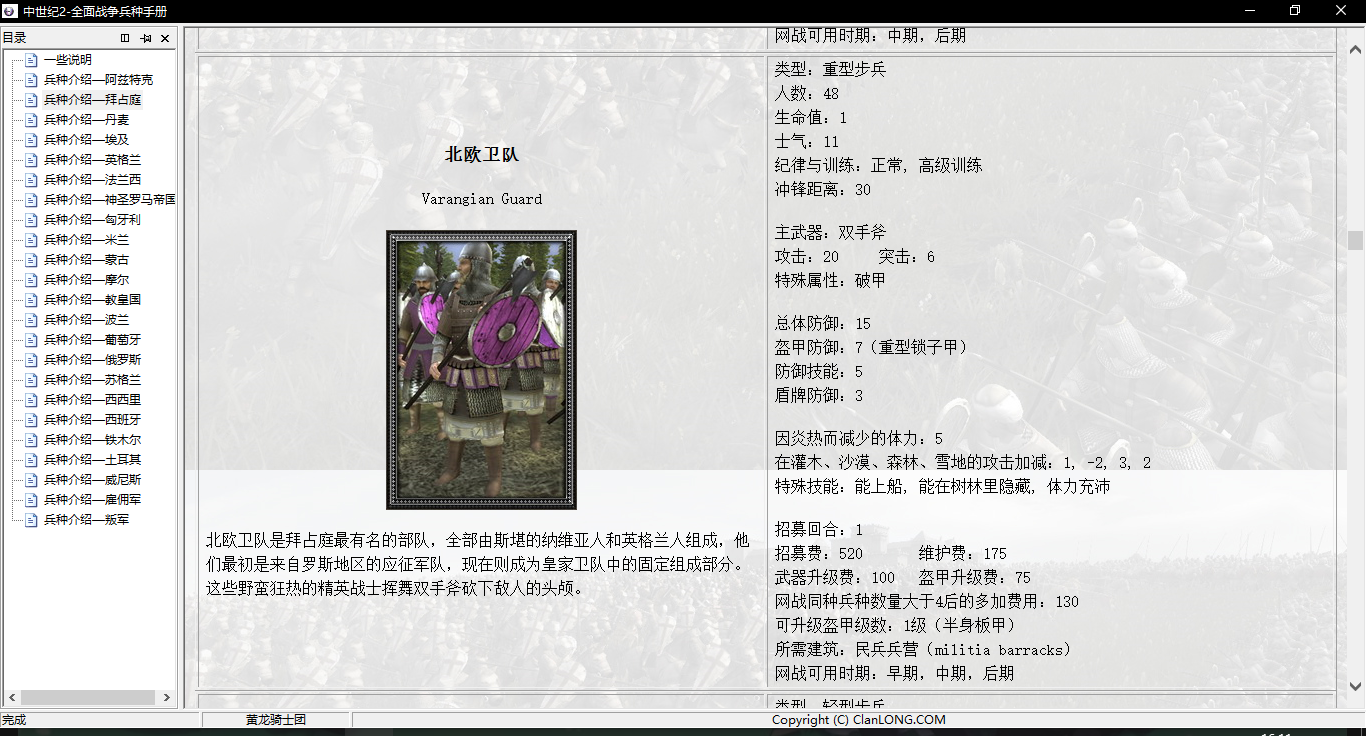Click the page icon beside 兵种介绍—米兰

[32, 240]
